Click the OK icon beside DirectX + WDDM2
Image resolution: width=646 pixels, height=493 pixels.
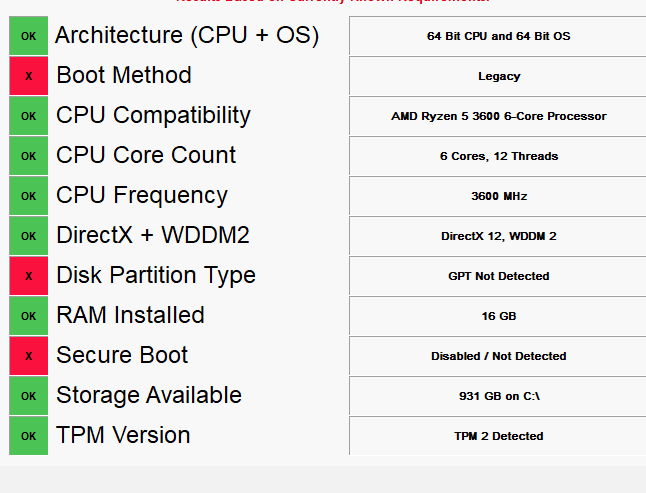[x=28, y=236]
